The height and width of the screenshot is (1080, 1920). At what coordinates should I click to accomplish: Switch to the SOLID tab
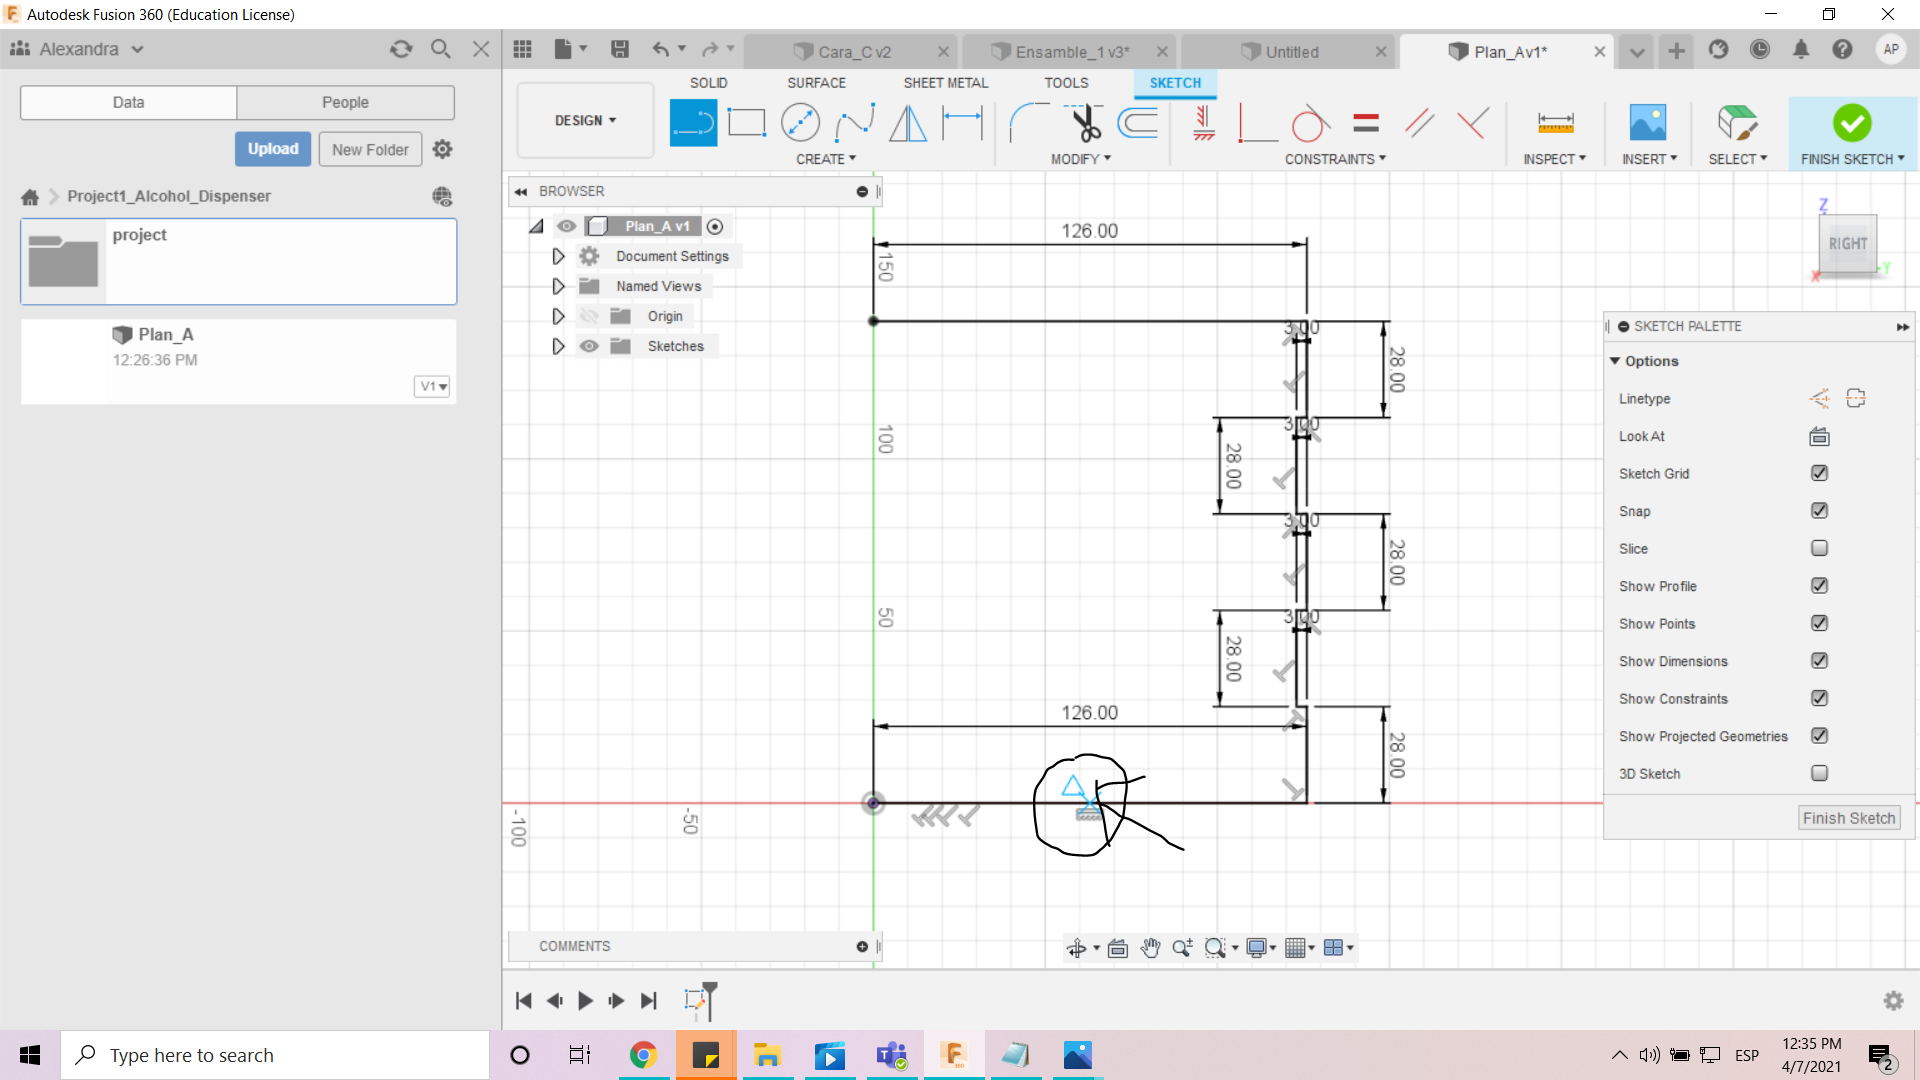click(x=709, y=83)
